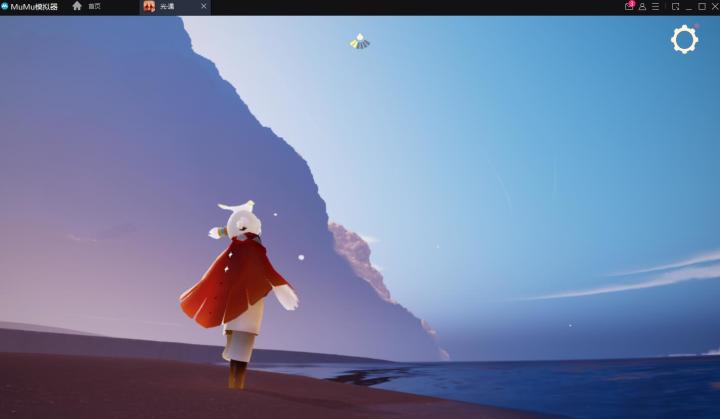
Task: Open the MuMu home tab
Action: [86, 6]
